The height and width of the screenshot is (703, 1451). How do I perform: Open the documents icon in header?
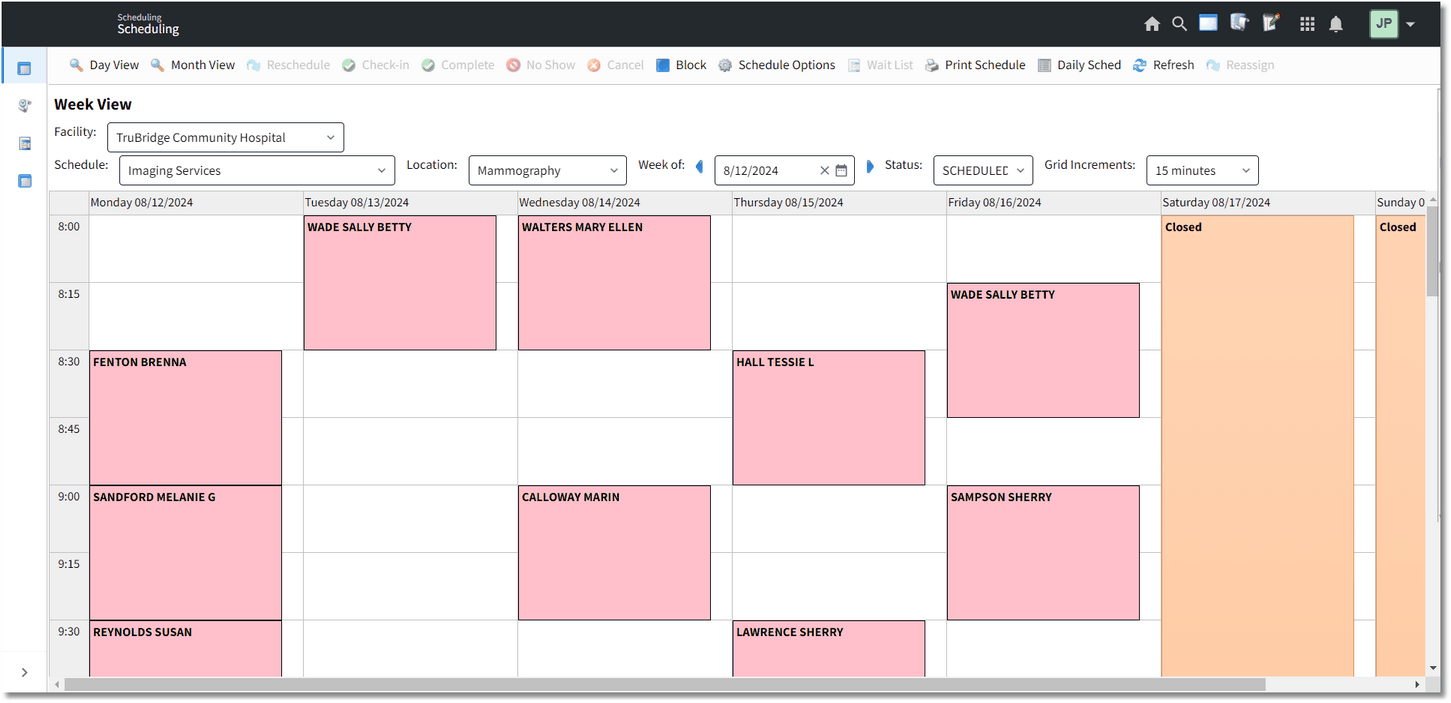point(1240,23)
